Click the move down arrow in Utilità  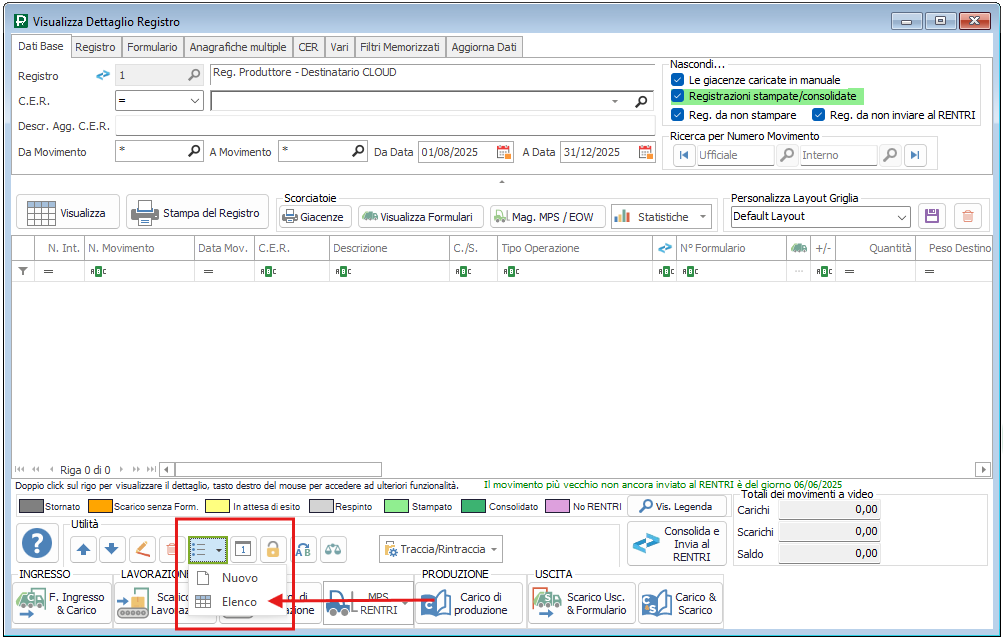click(x=111, y=549)
